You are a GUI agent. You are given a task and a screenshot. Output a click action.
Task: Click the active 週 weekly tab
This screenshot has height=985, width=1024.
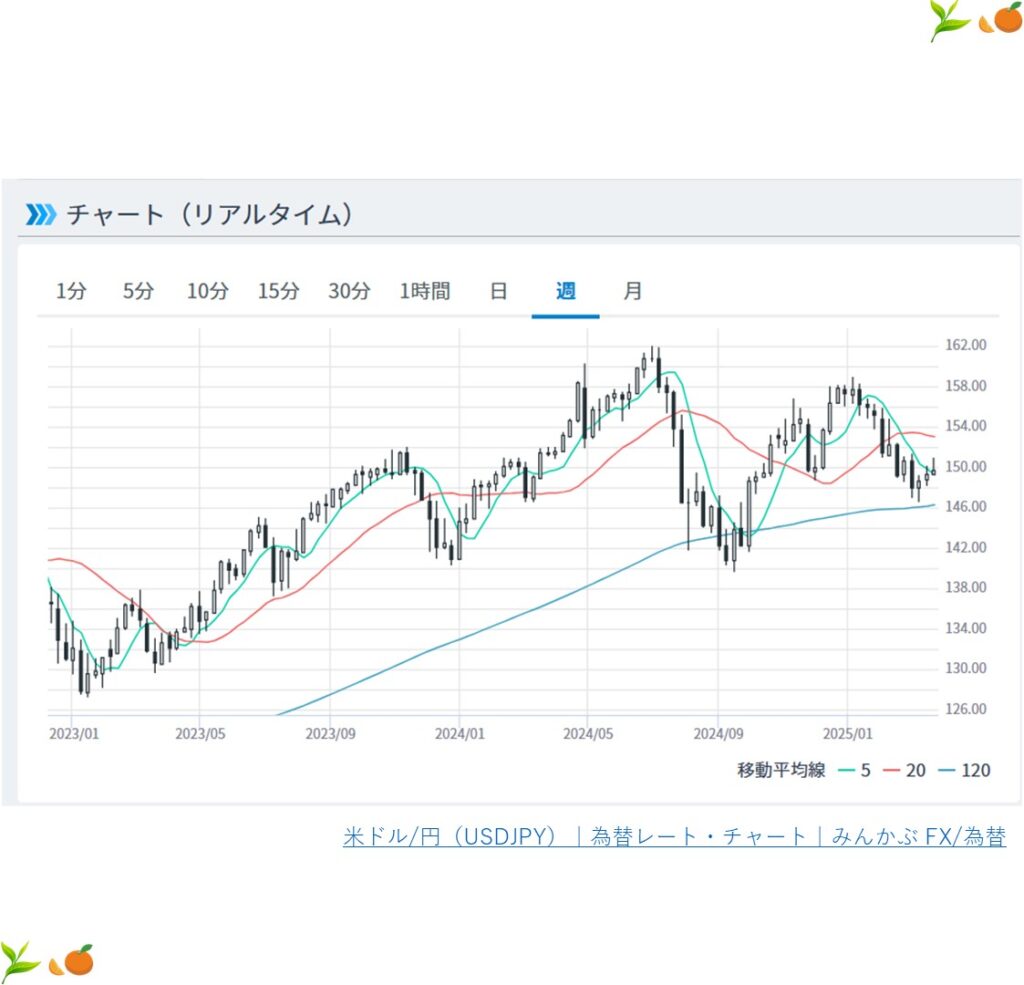(566, 291)
